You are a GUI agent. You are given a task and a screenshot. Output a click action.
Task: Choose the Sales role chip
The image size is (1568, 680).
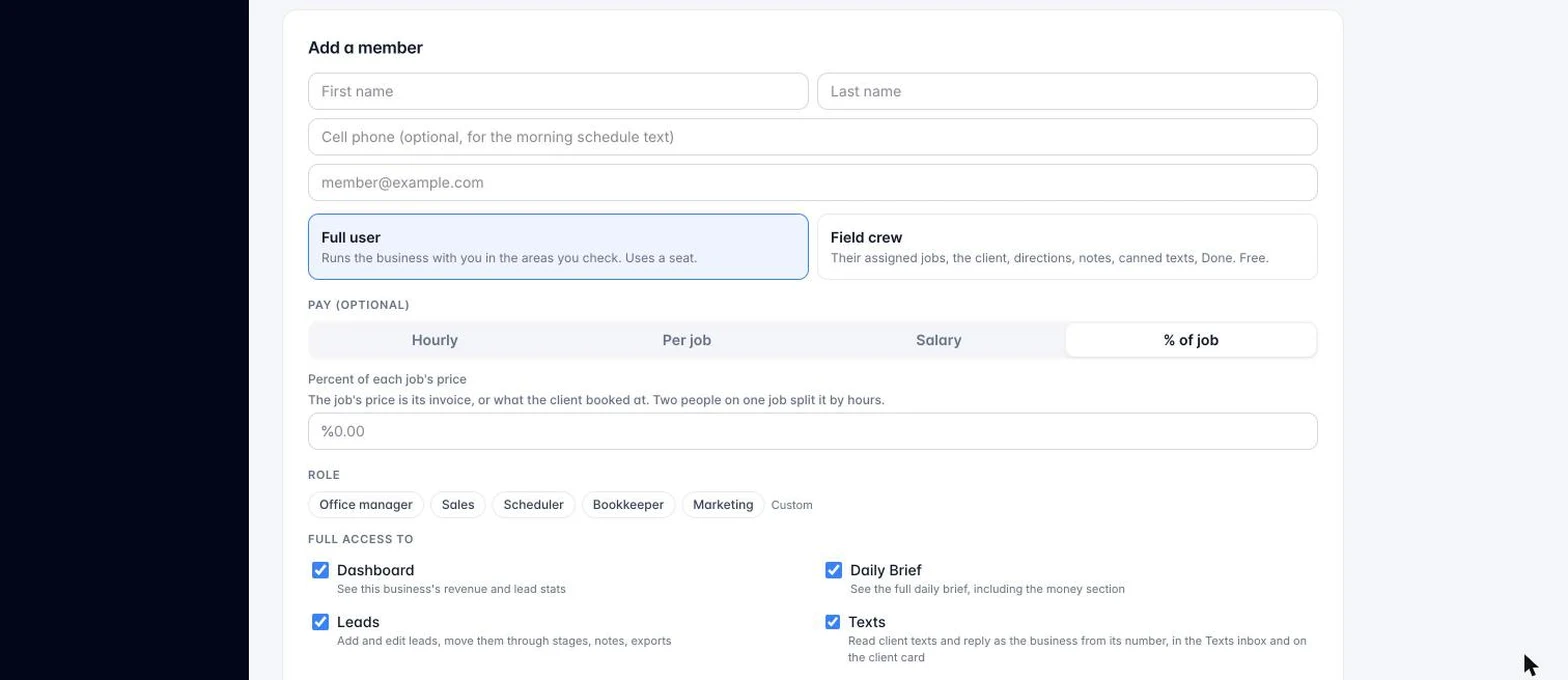pos(458,505)
